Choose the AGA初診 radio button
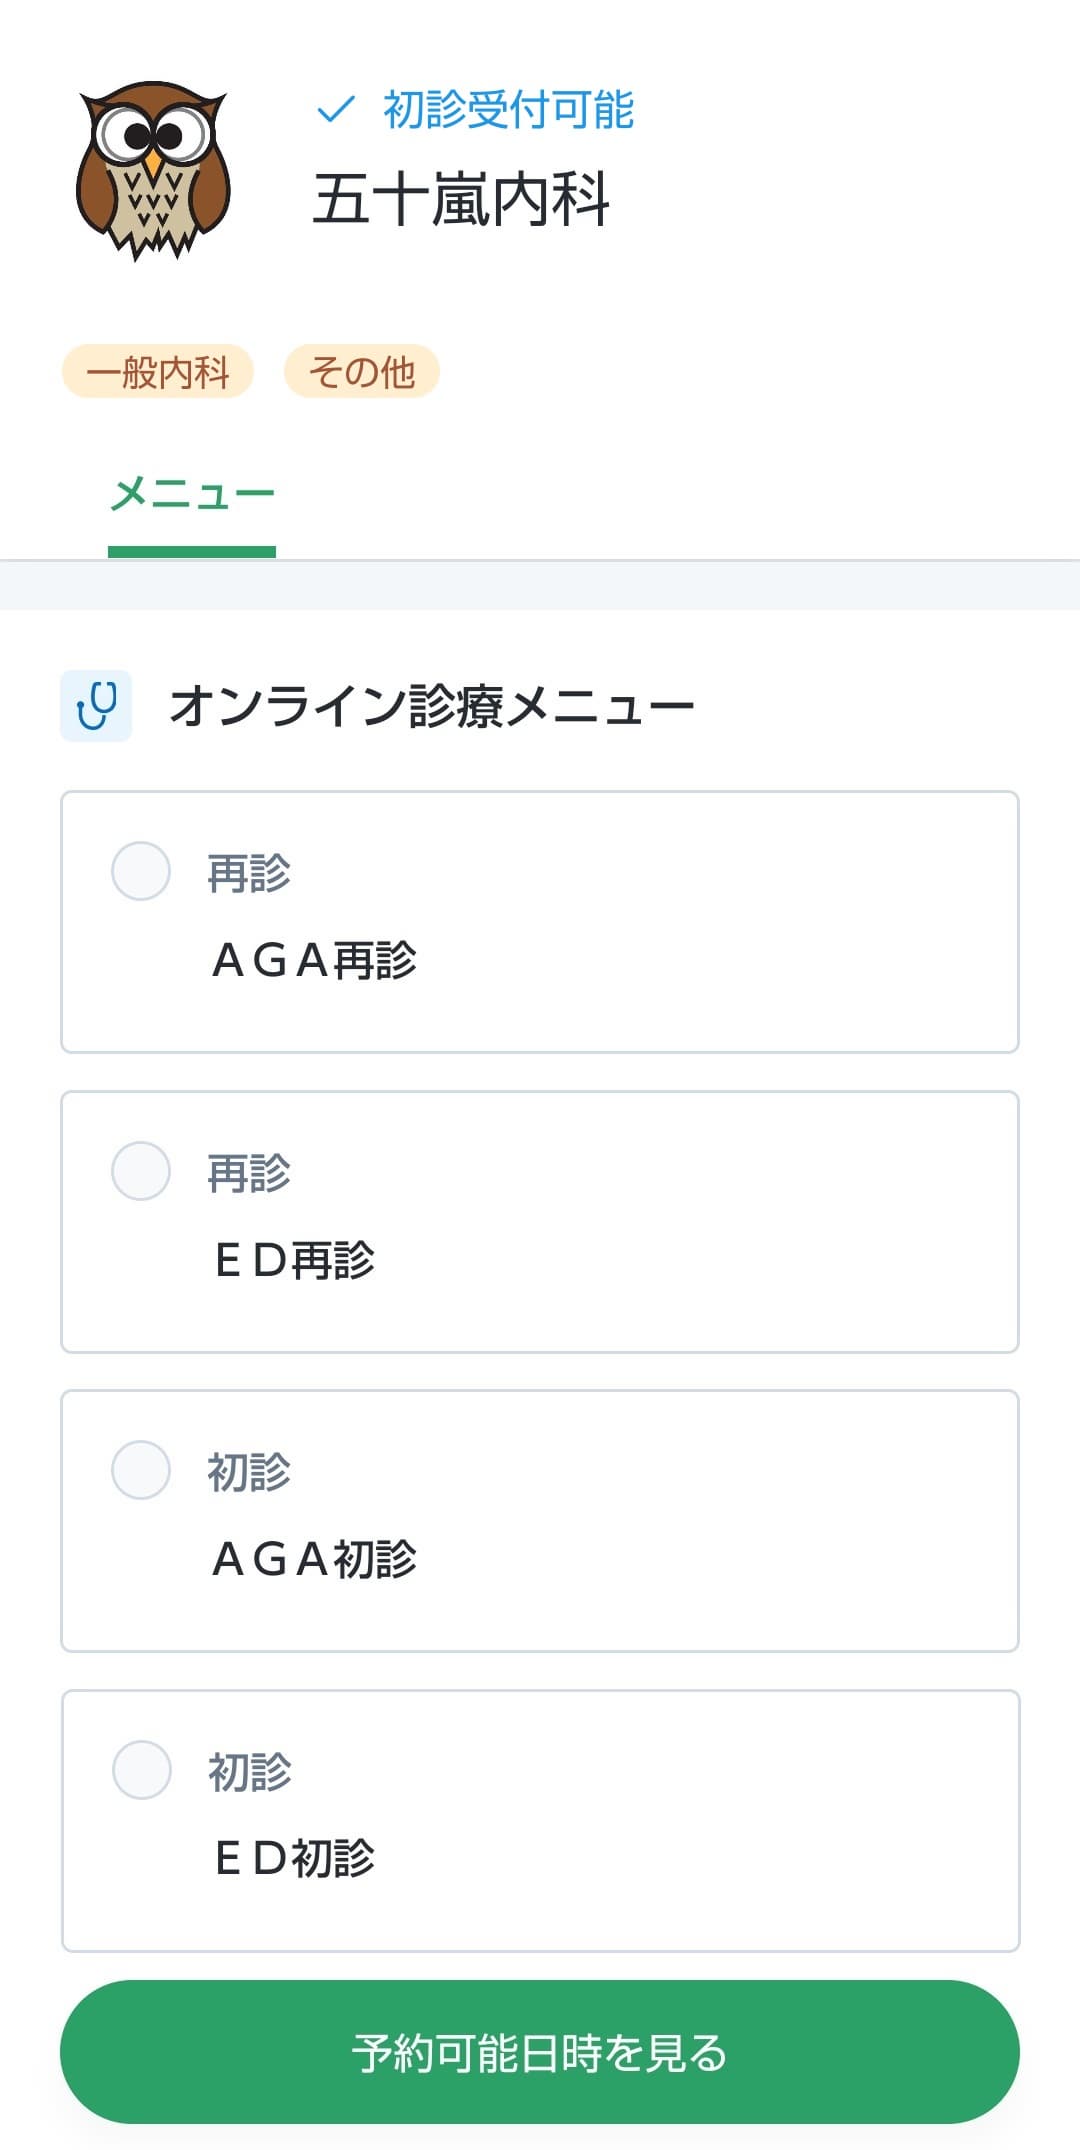This screenshot has width=1080, height=2150. 141,1470
